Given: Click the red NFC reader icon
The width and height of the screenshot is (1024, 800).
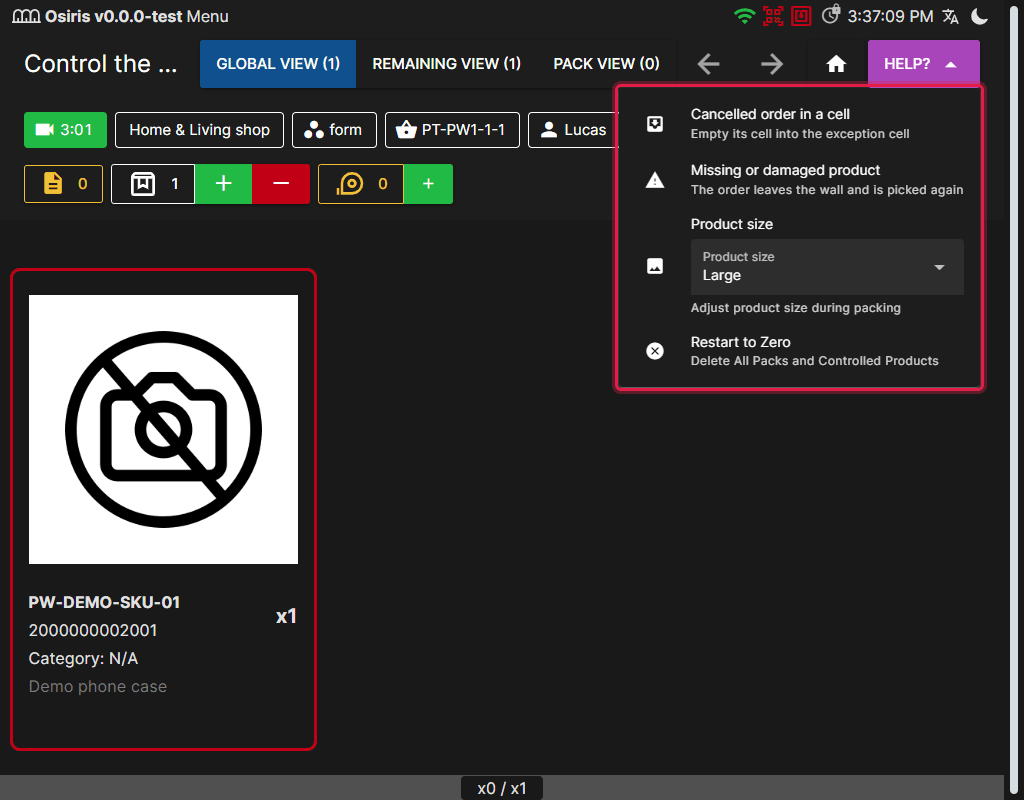Looking at the screenshot, I should (x=801, y=16).
